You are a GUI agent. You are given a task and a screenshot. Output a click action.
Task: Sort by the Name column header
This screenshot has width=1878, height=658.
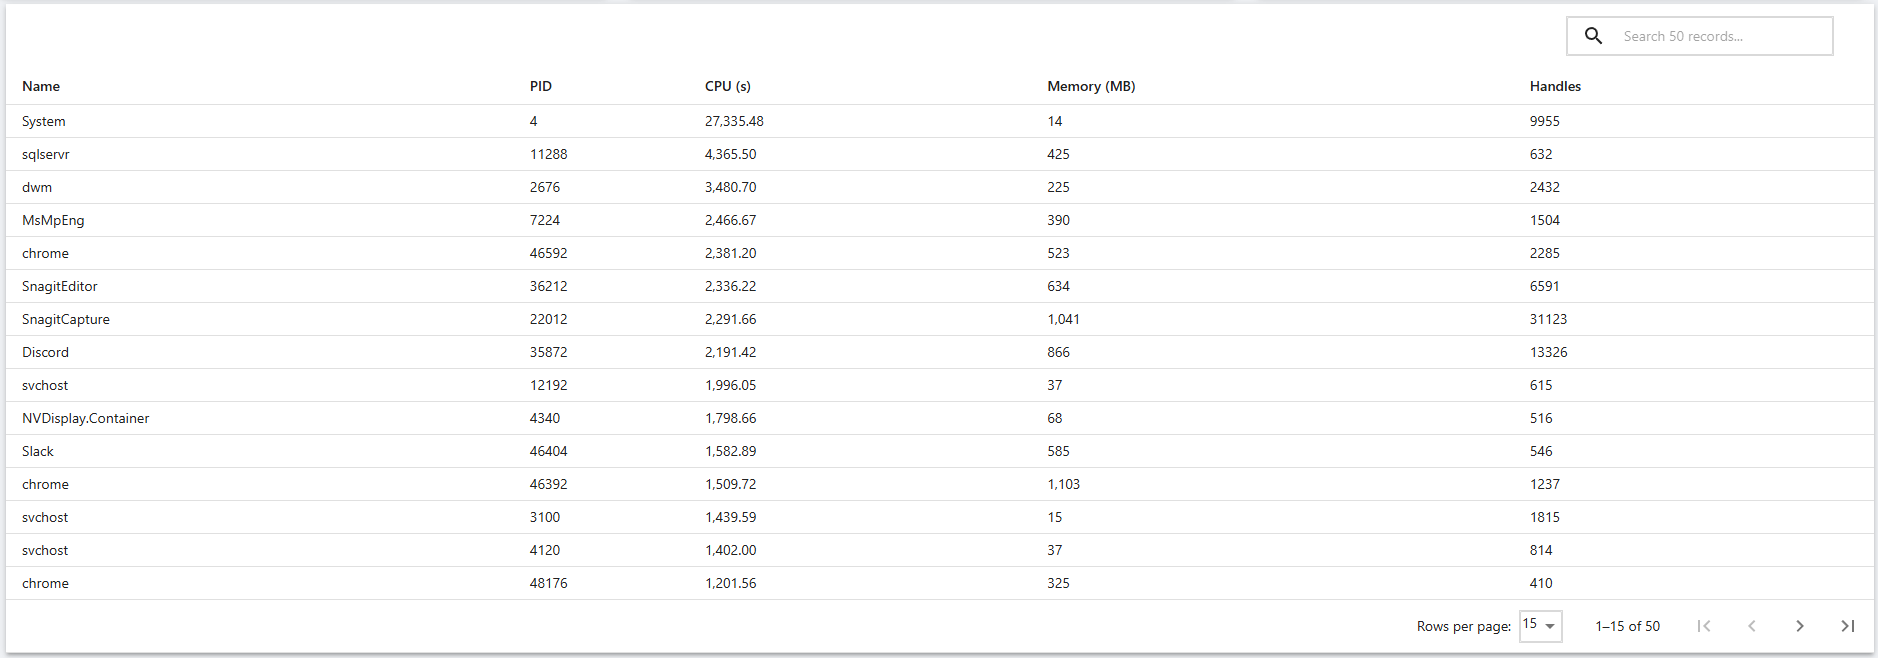[41, 86]
